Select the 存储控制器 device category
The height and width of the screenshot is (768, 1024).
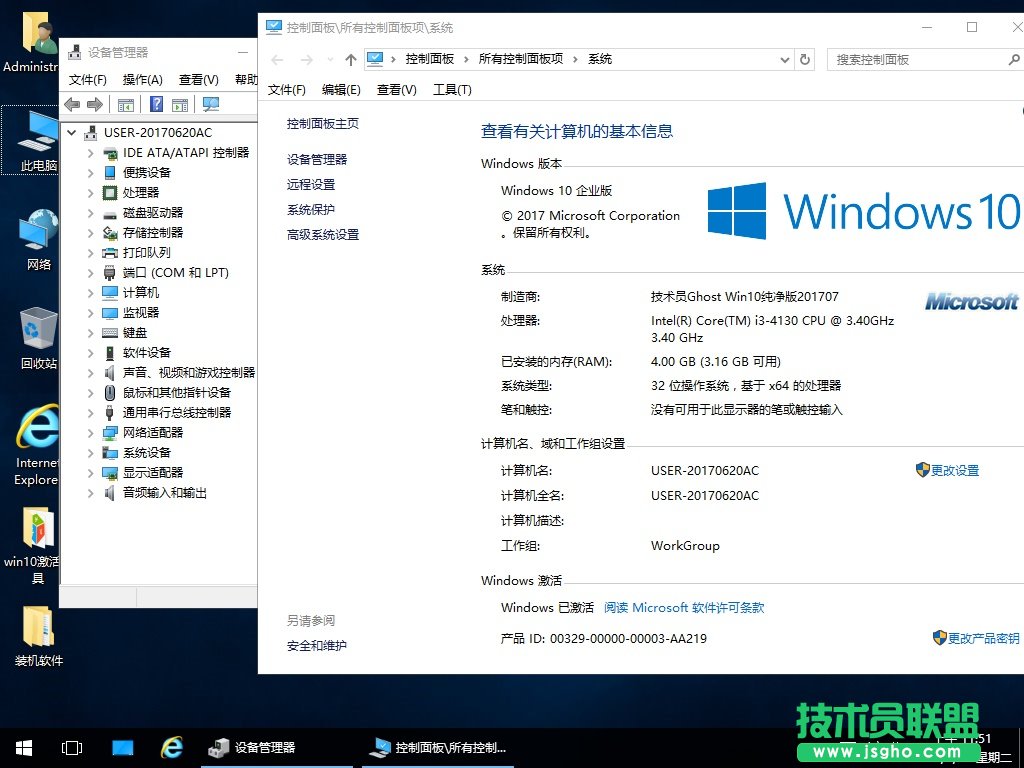(x=153, y=232)
